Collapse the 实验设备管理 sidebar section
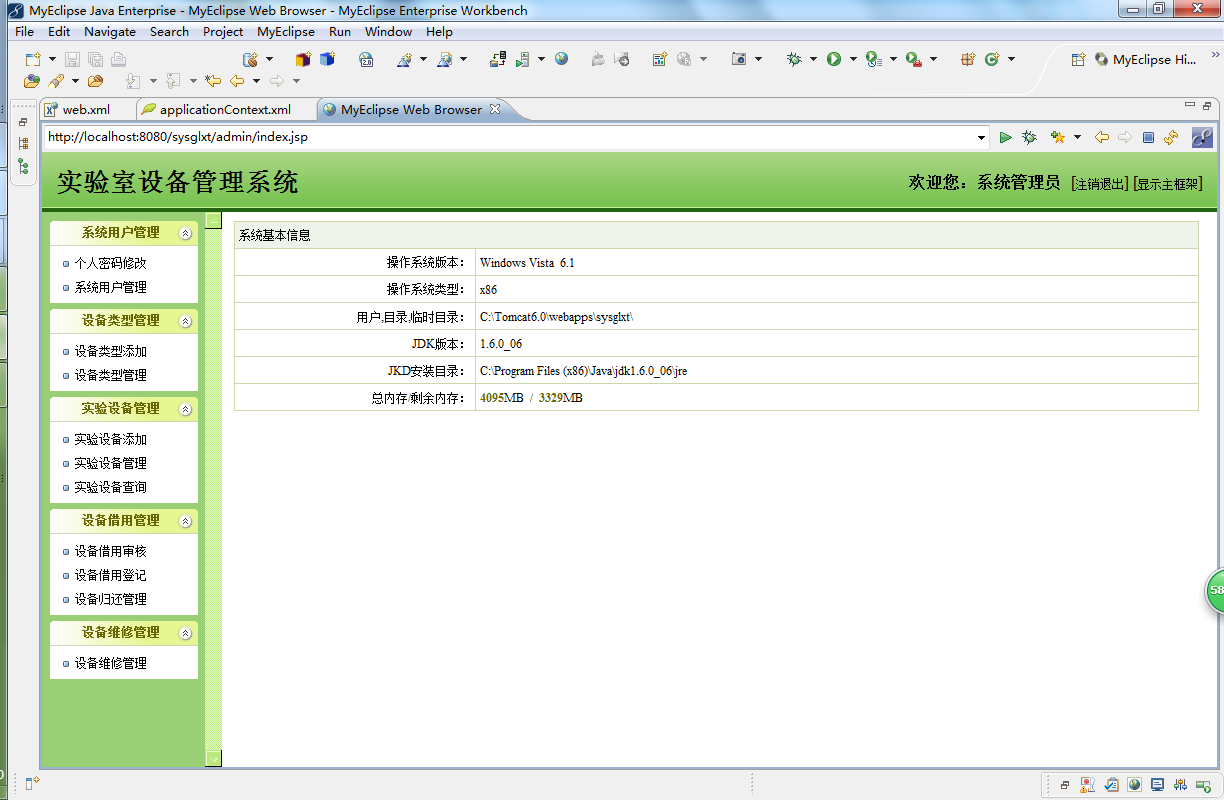 point(185,409)
